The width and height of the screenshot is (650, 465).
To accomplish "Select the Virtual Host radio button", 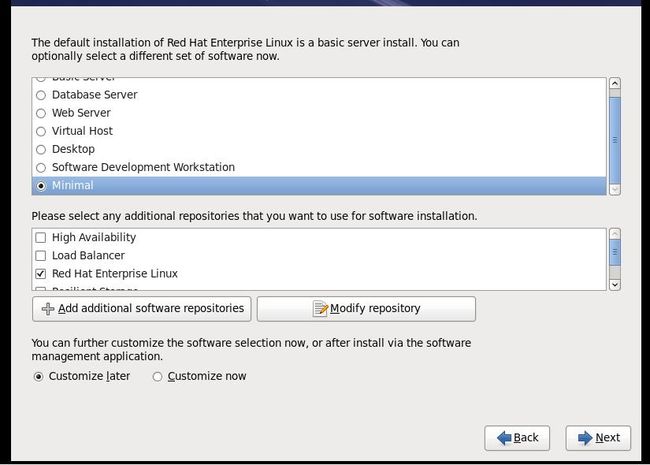I will point(41,132).
